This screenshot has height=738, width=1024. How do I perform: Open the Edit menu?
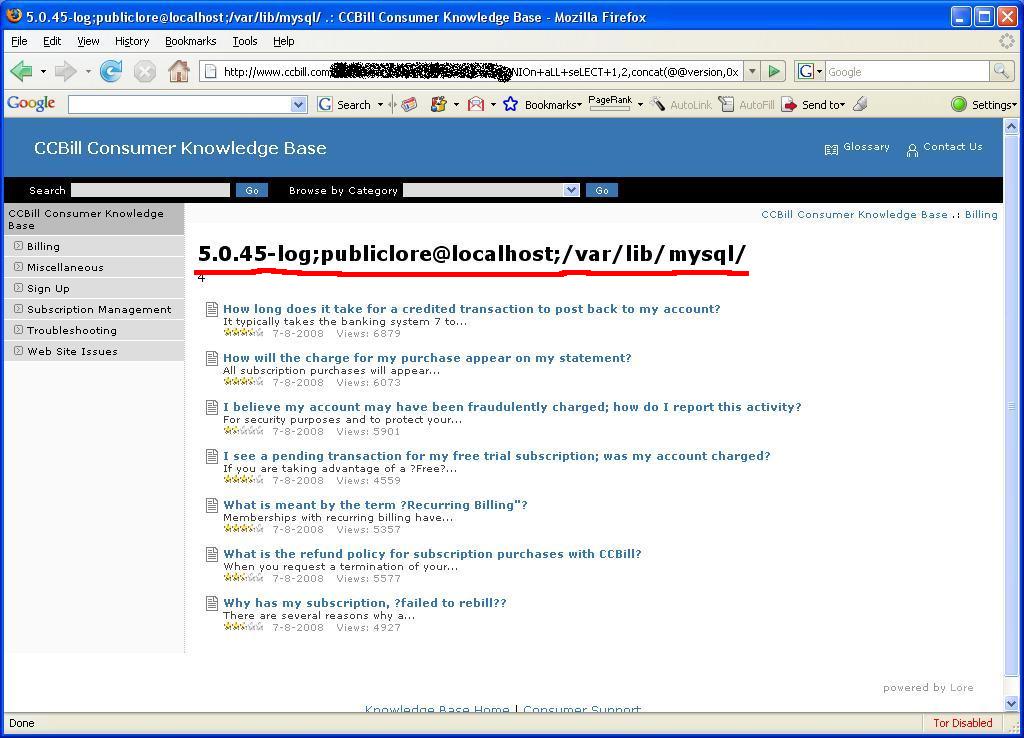coord(52,41)
